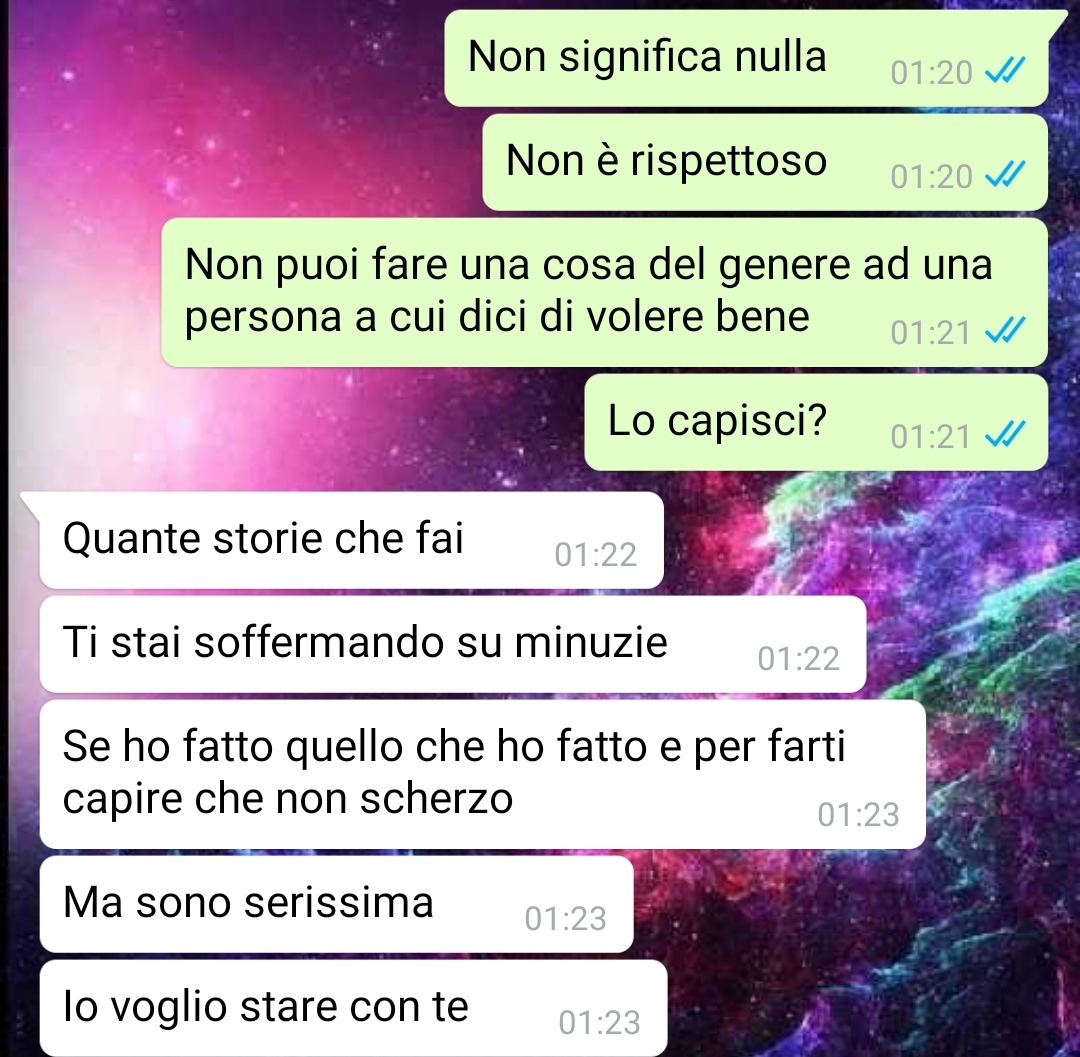Click 01:23 timestamp on "Io voglio stare con te"

(x=600, y=1023)
